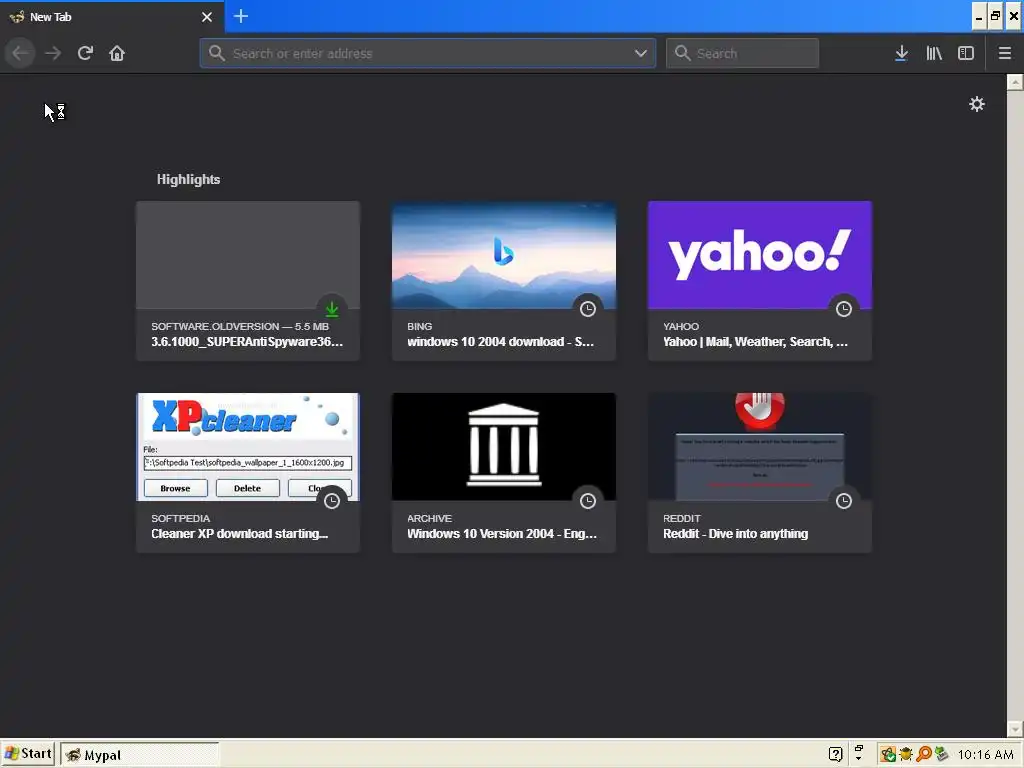Click the Highlights section heading

coord(188,180)
